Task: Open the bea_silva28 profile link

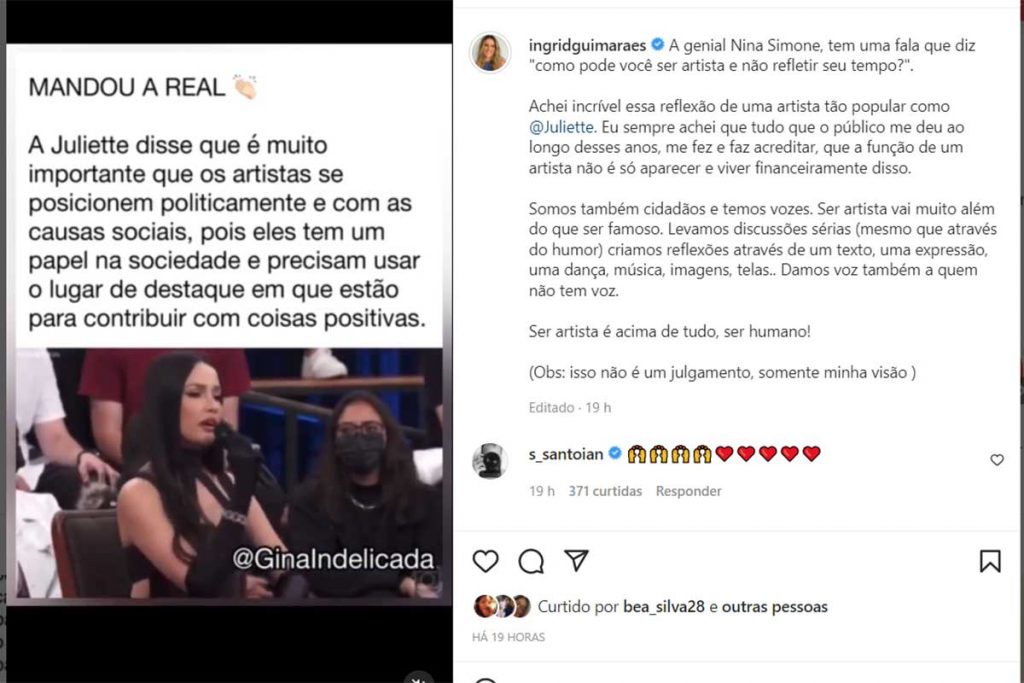Action: tap(664, 607)
